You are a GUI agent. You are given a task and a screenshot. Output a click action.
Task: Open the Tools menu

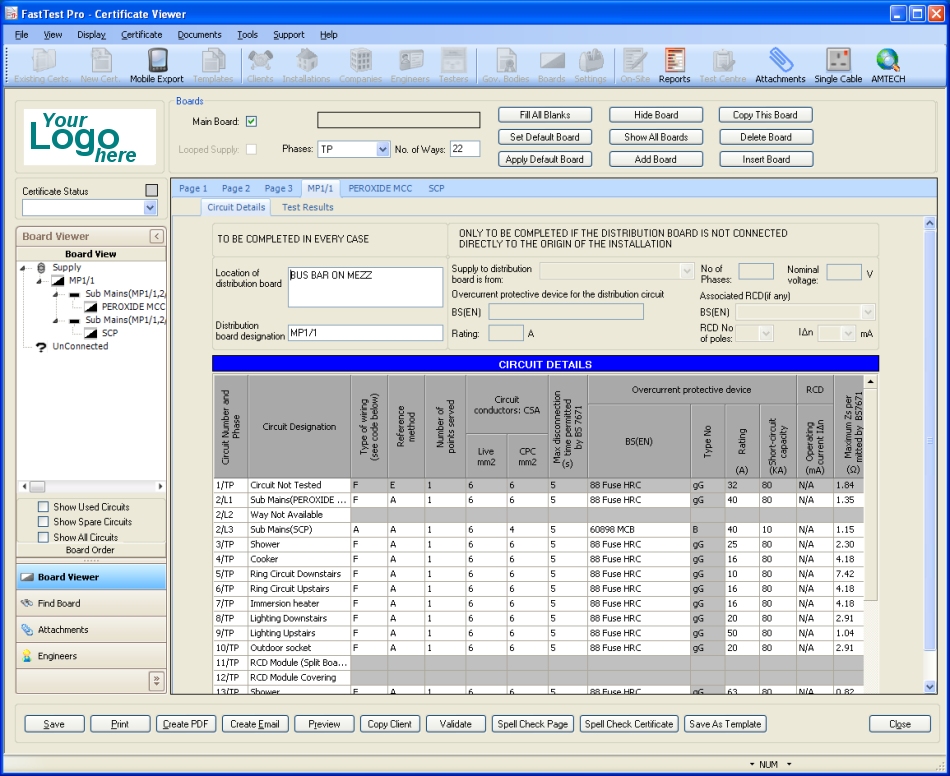click(247, 35)
